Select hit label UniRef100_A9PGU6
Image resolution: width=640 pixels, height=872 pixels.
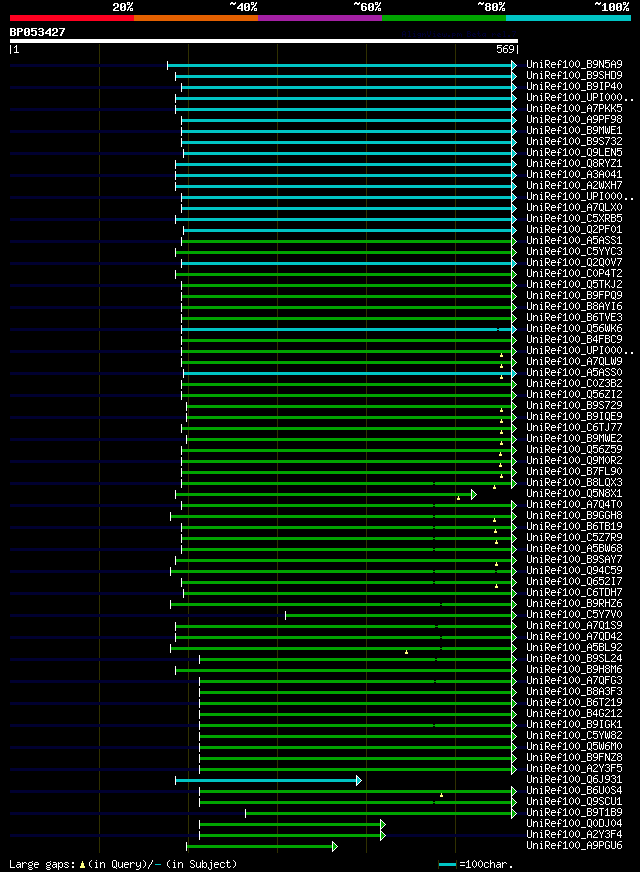(574, 845)
